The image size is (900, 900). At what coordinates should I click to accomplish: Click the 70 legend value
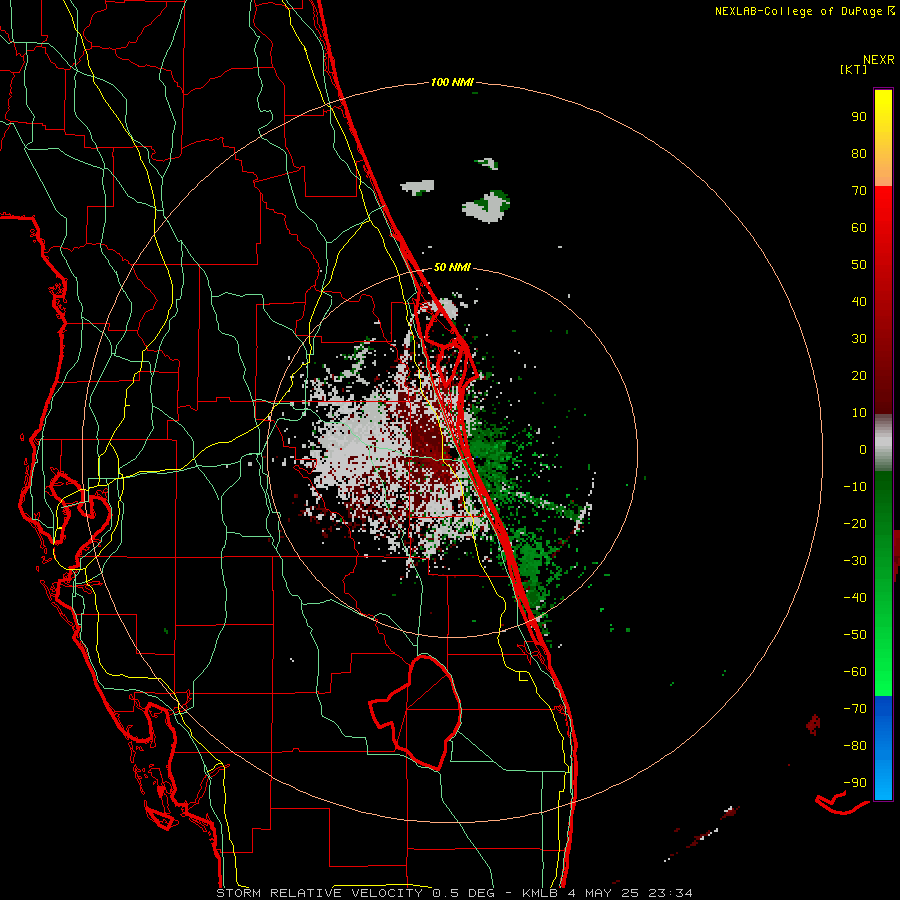(859, 191)
